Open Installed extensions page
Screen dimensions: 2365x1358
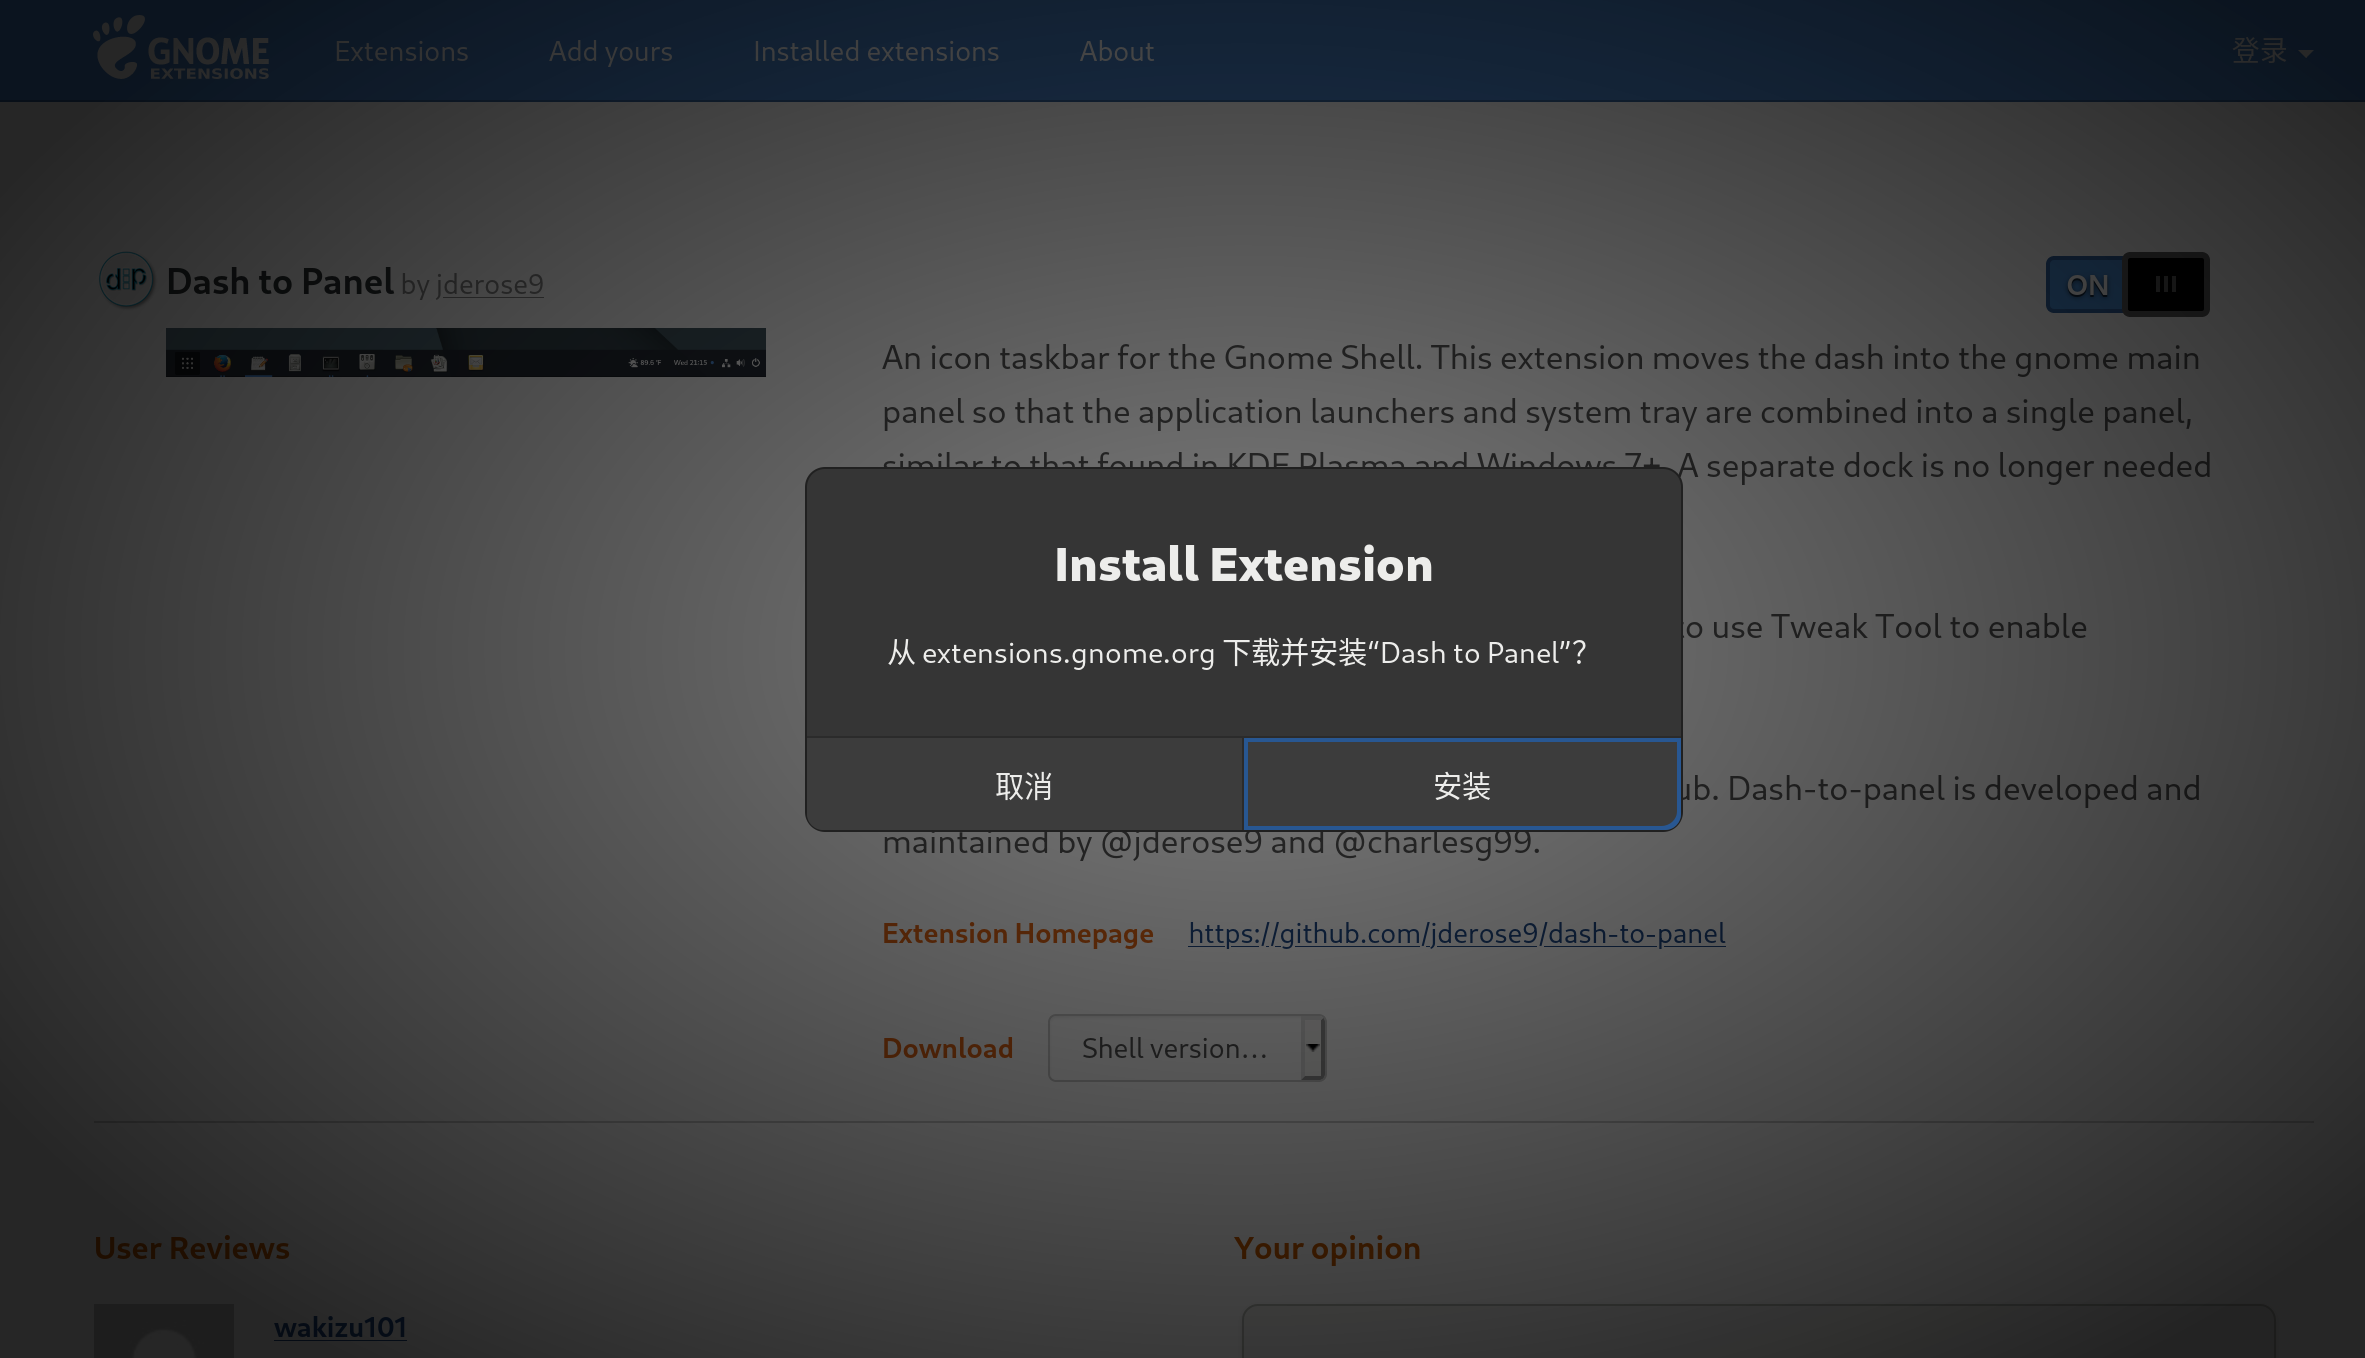[876, 51]
